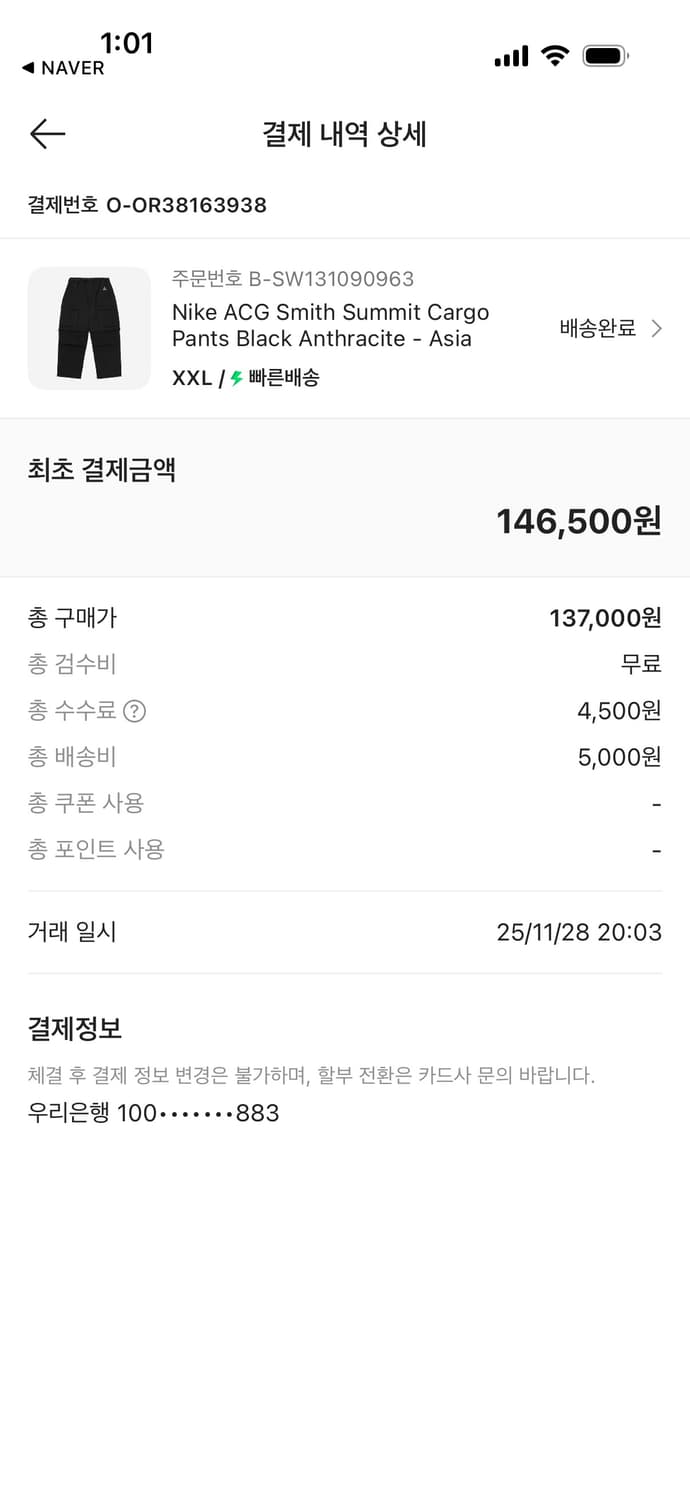
Task: Open the 결제정보 section header
Action: (72, 1028)
